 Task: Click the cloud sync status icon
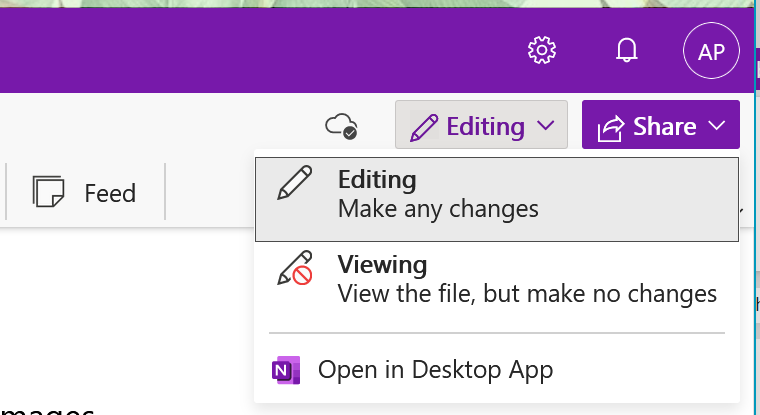click(x=342, y=126)
